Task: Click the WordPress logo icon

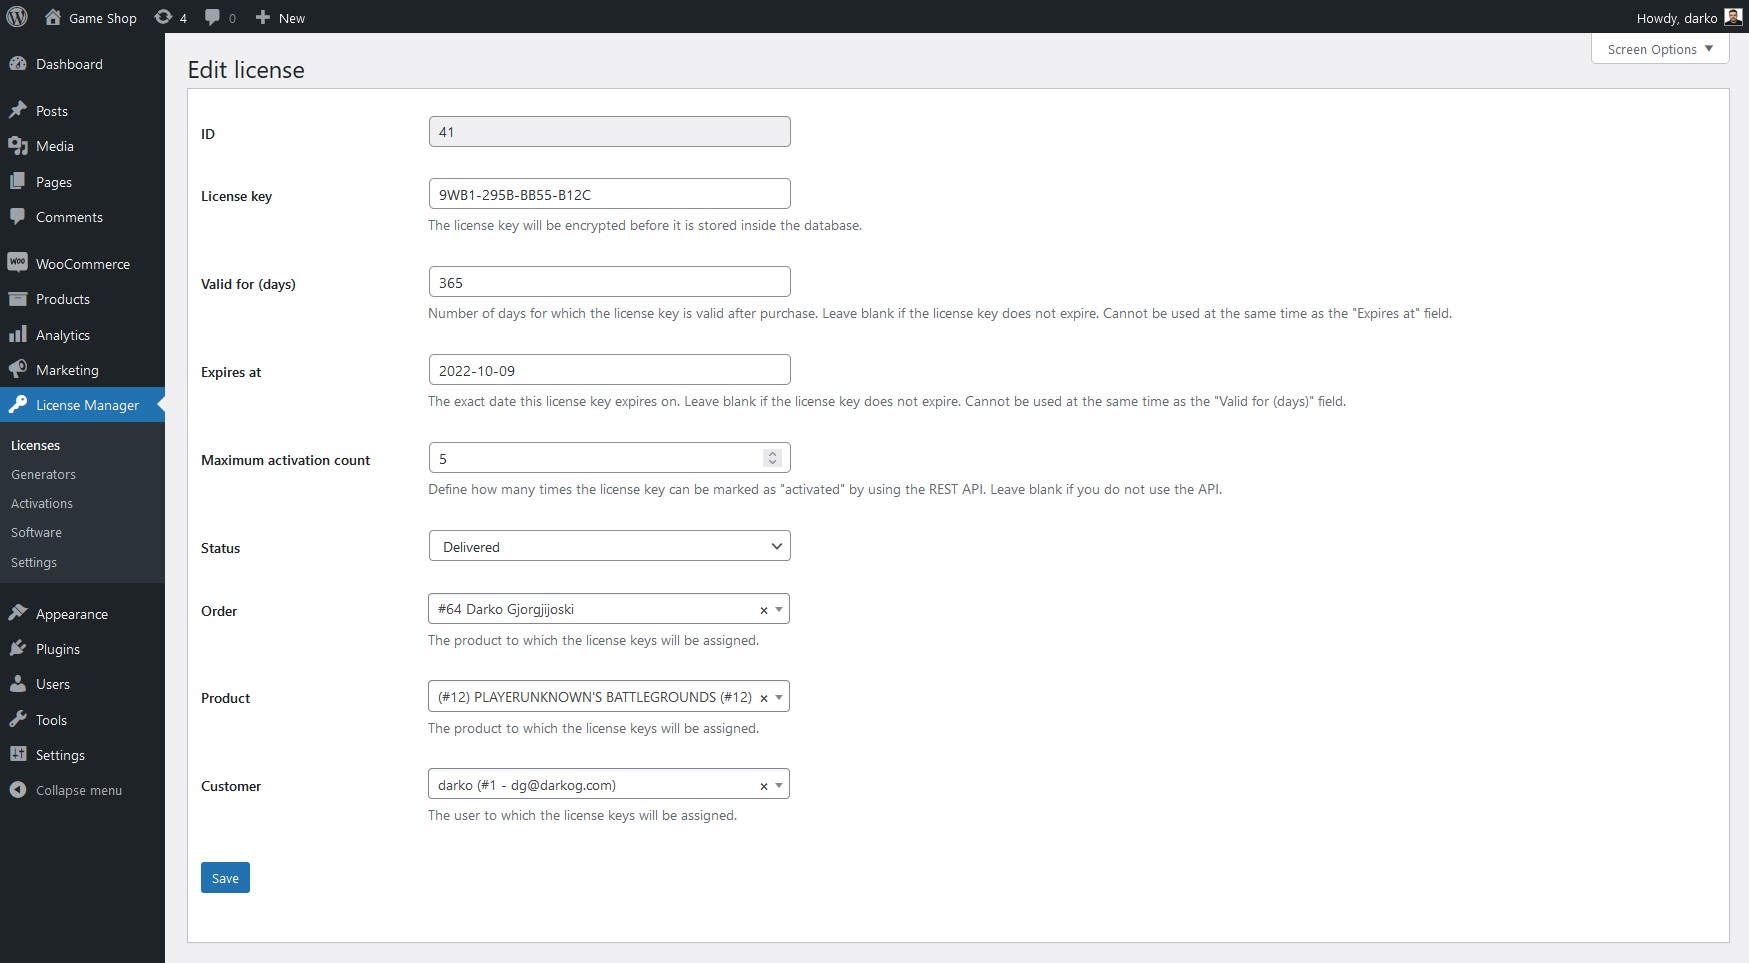Action: point(17,17)
